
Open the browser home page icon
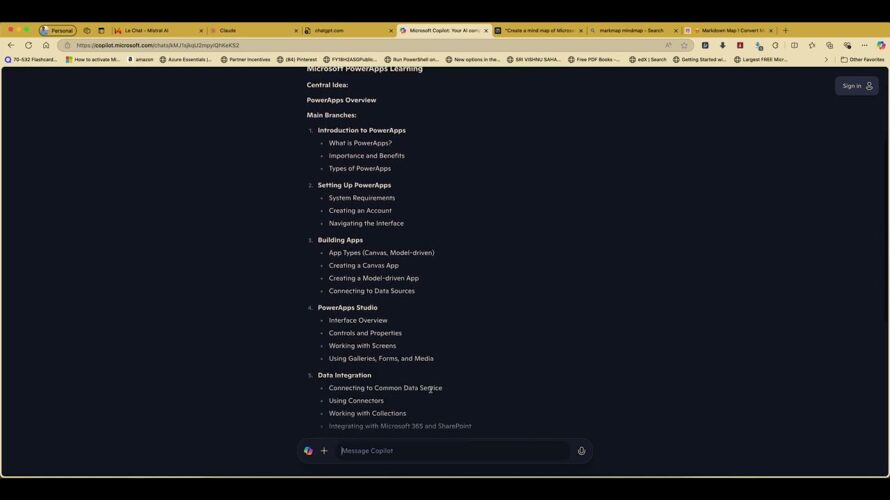(x=46, y=45)
